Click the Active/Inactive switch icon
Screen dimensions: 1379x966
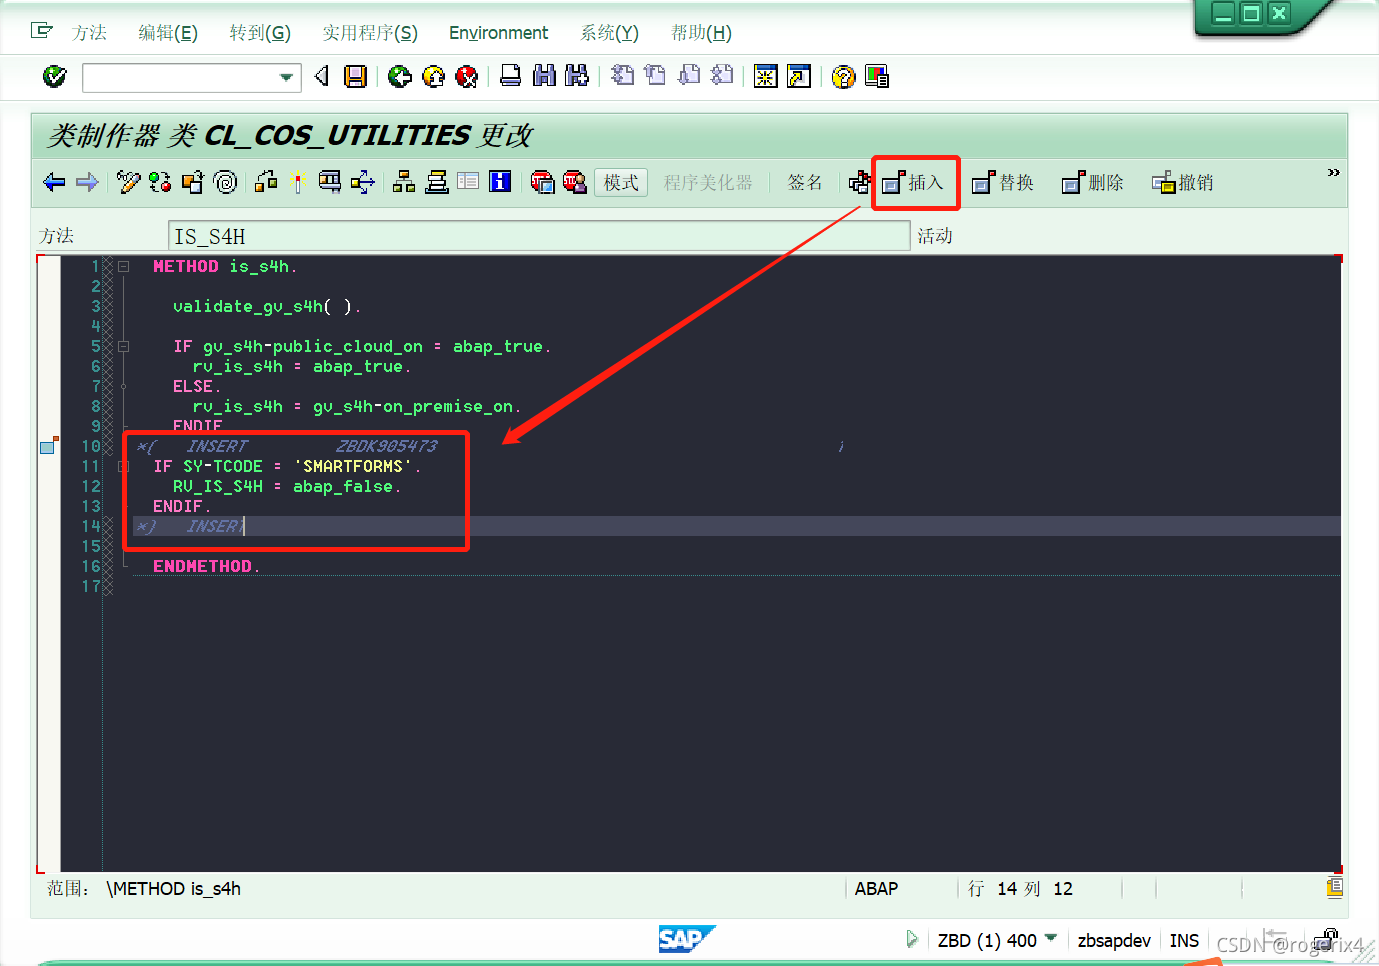(160, 182)
